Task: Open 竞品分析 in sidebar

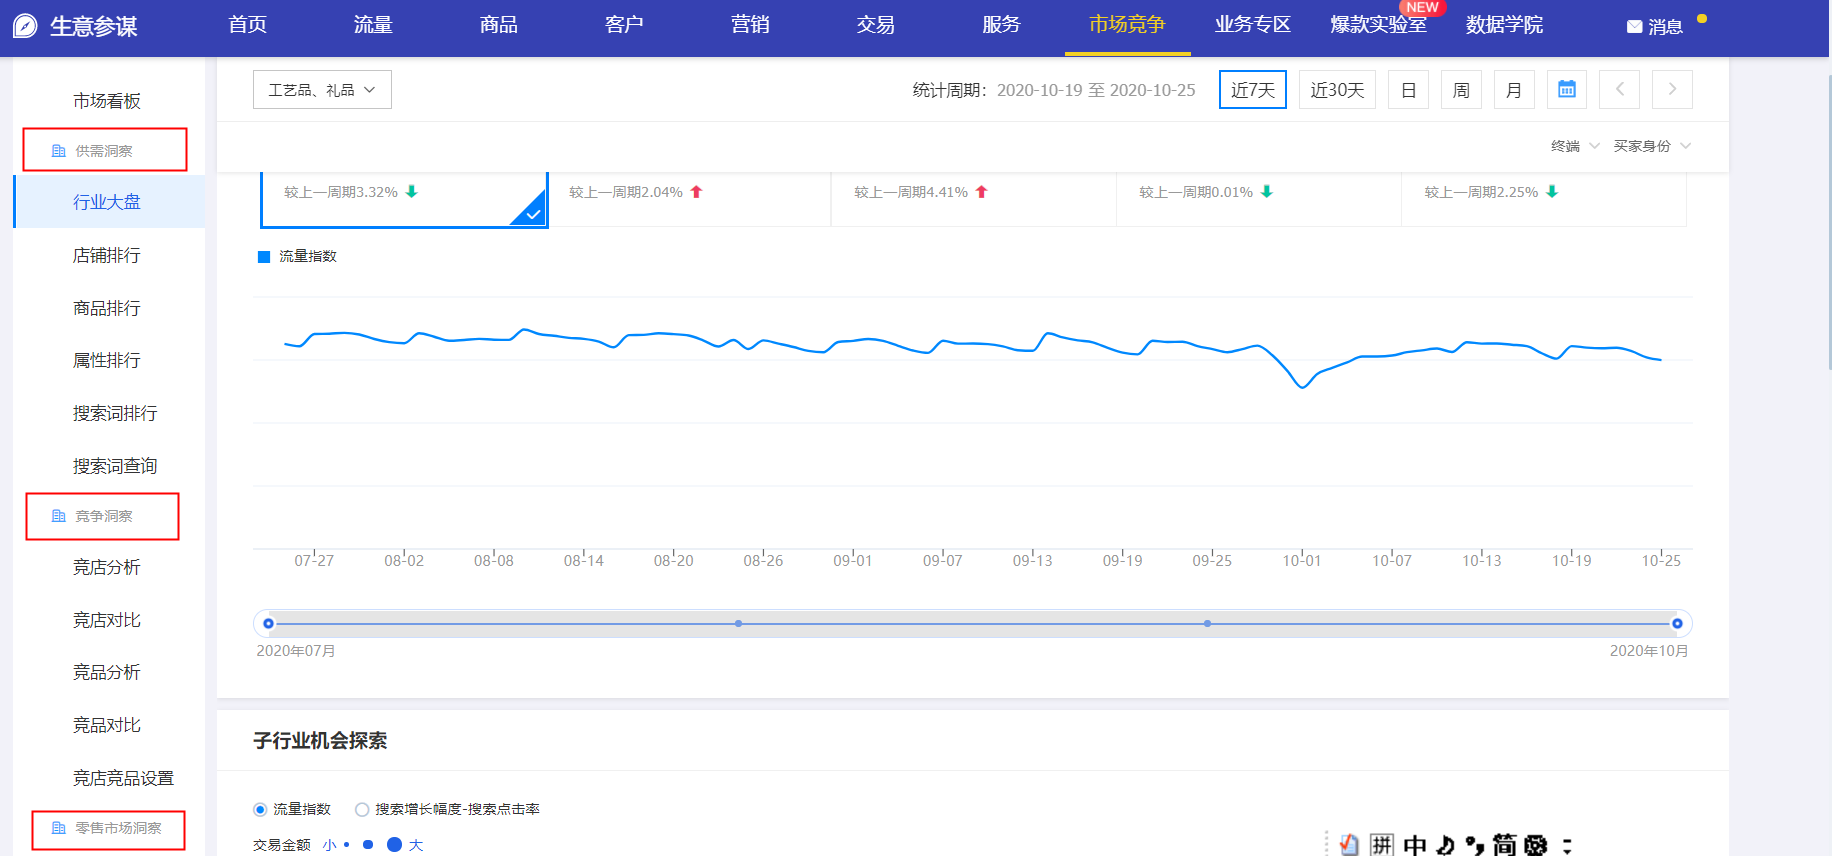Action: (107, 672)
